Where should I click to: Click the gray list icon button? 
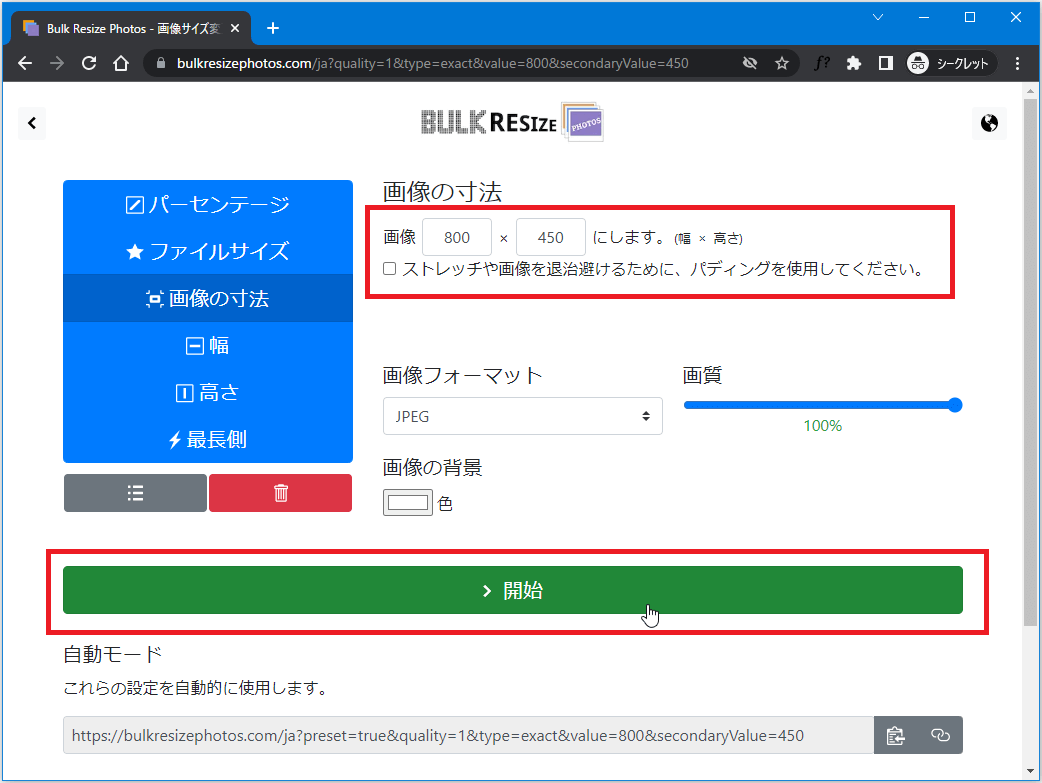[136, 493]
